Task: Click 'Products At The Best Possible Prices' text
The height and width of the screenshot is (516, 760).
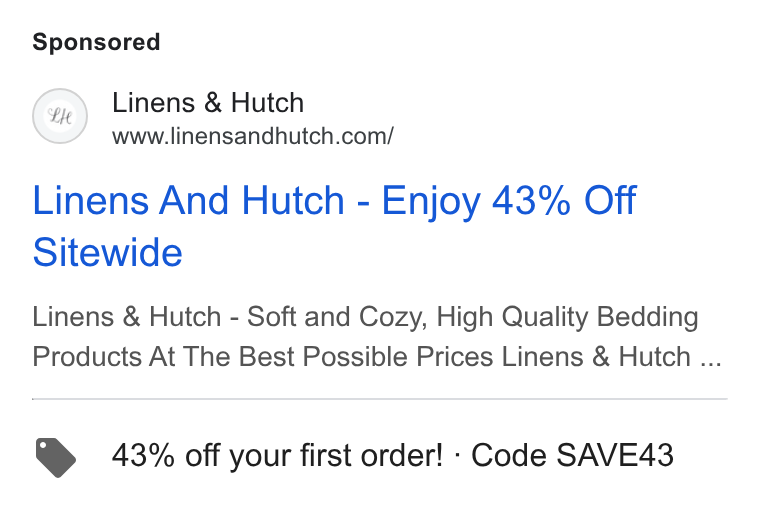Action: (263, 357)
